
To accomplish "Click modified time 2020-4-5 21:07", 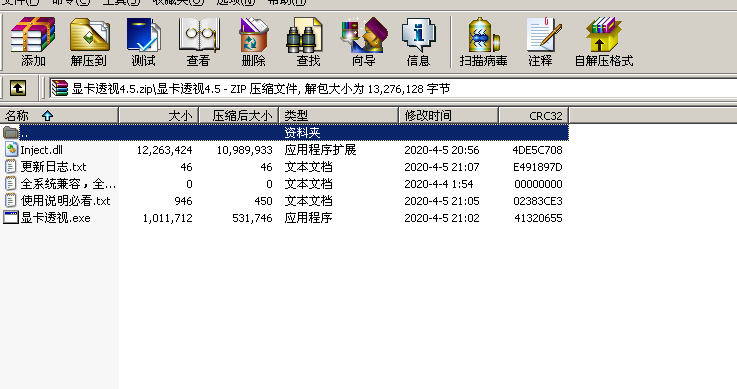I will point(442,167).
